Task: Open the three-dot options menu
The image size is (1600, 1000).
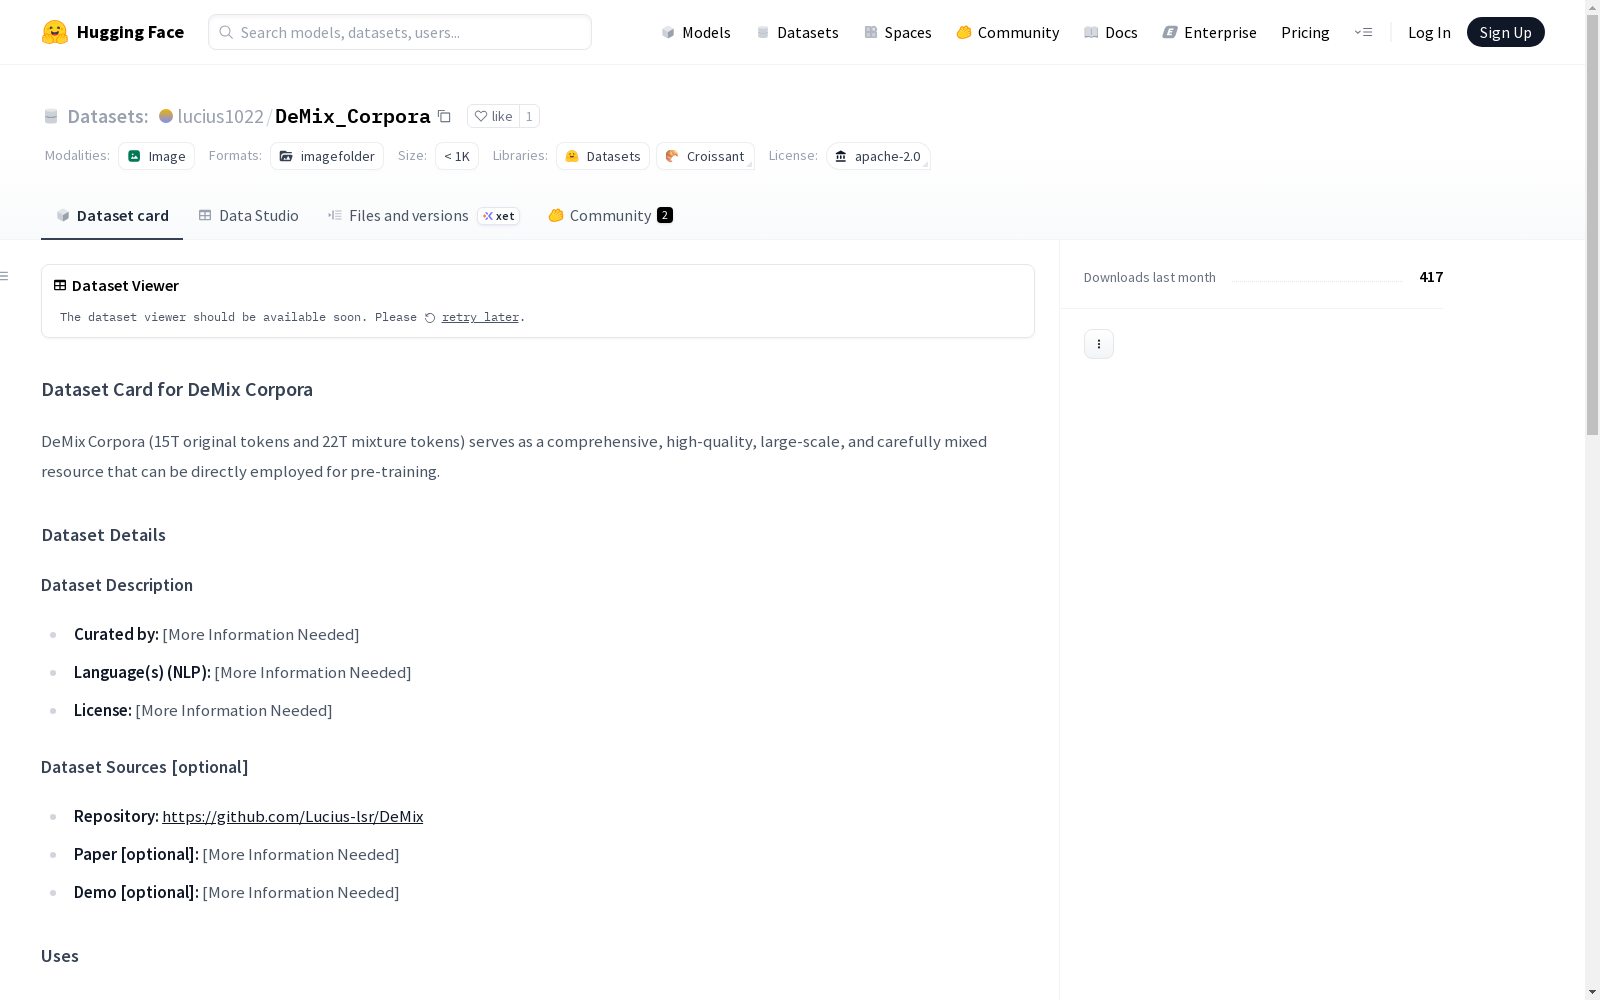Action: [x=1099, y=344]
